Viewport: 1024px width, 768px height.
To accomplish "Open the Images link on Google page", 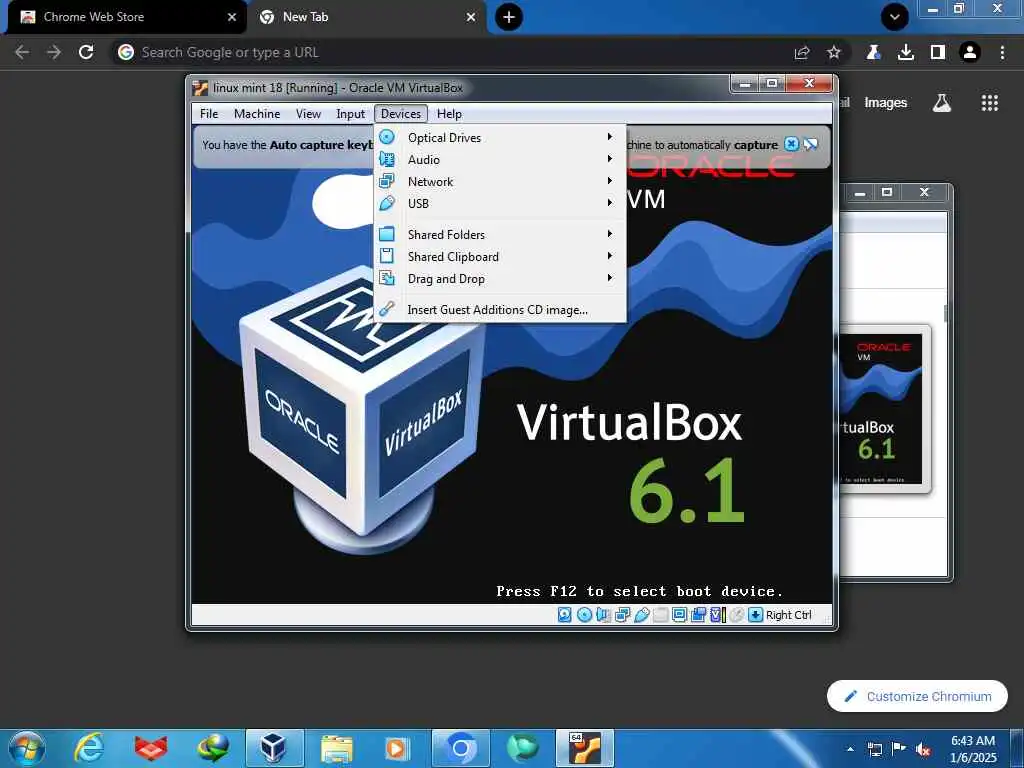I will click(x=886, y=103).
